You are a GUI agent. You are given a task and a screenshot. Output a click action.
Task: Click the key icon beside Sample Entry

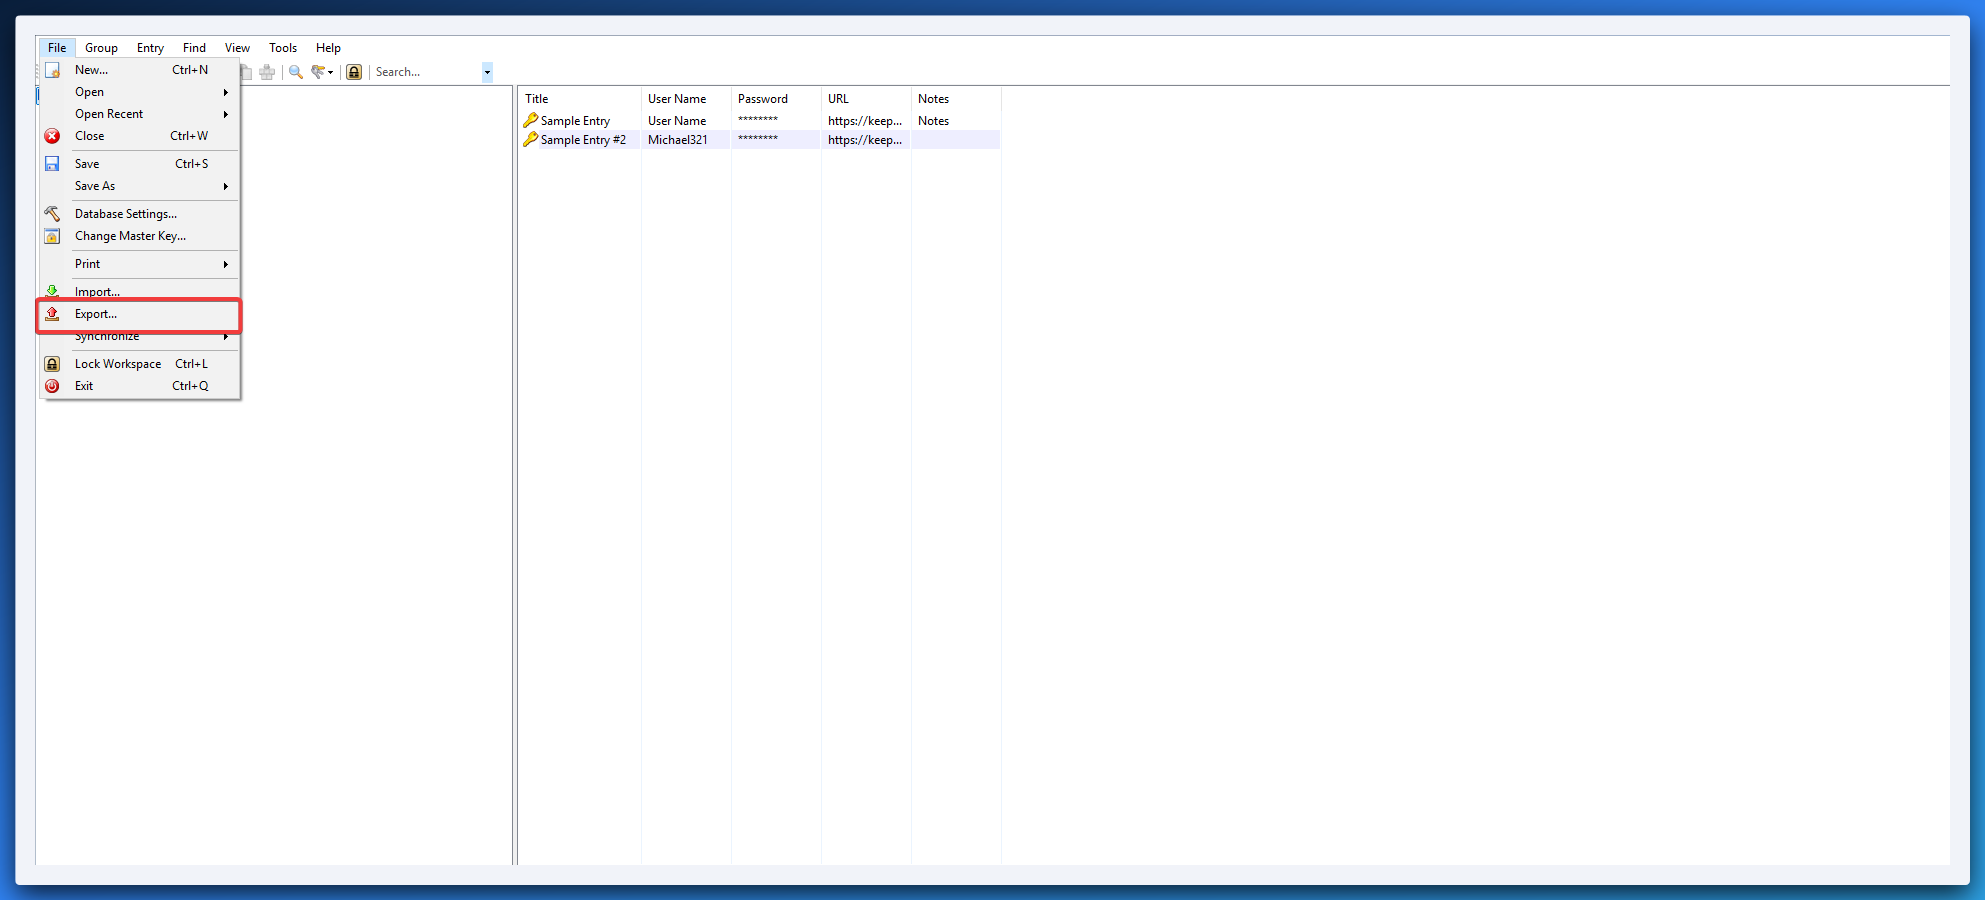(x=530, y=120)
